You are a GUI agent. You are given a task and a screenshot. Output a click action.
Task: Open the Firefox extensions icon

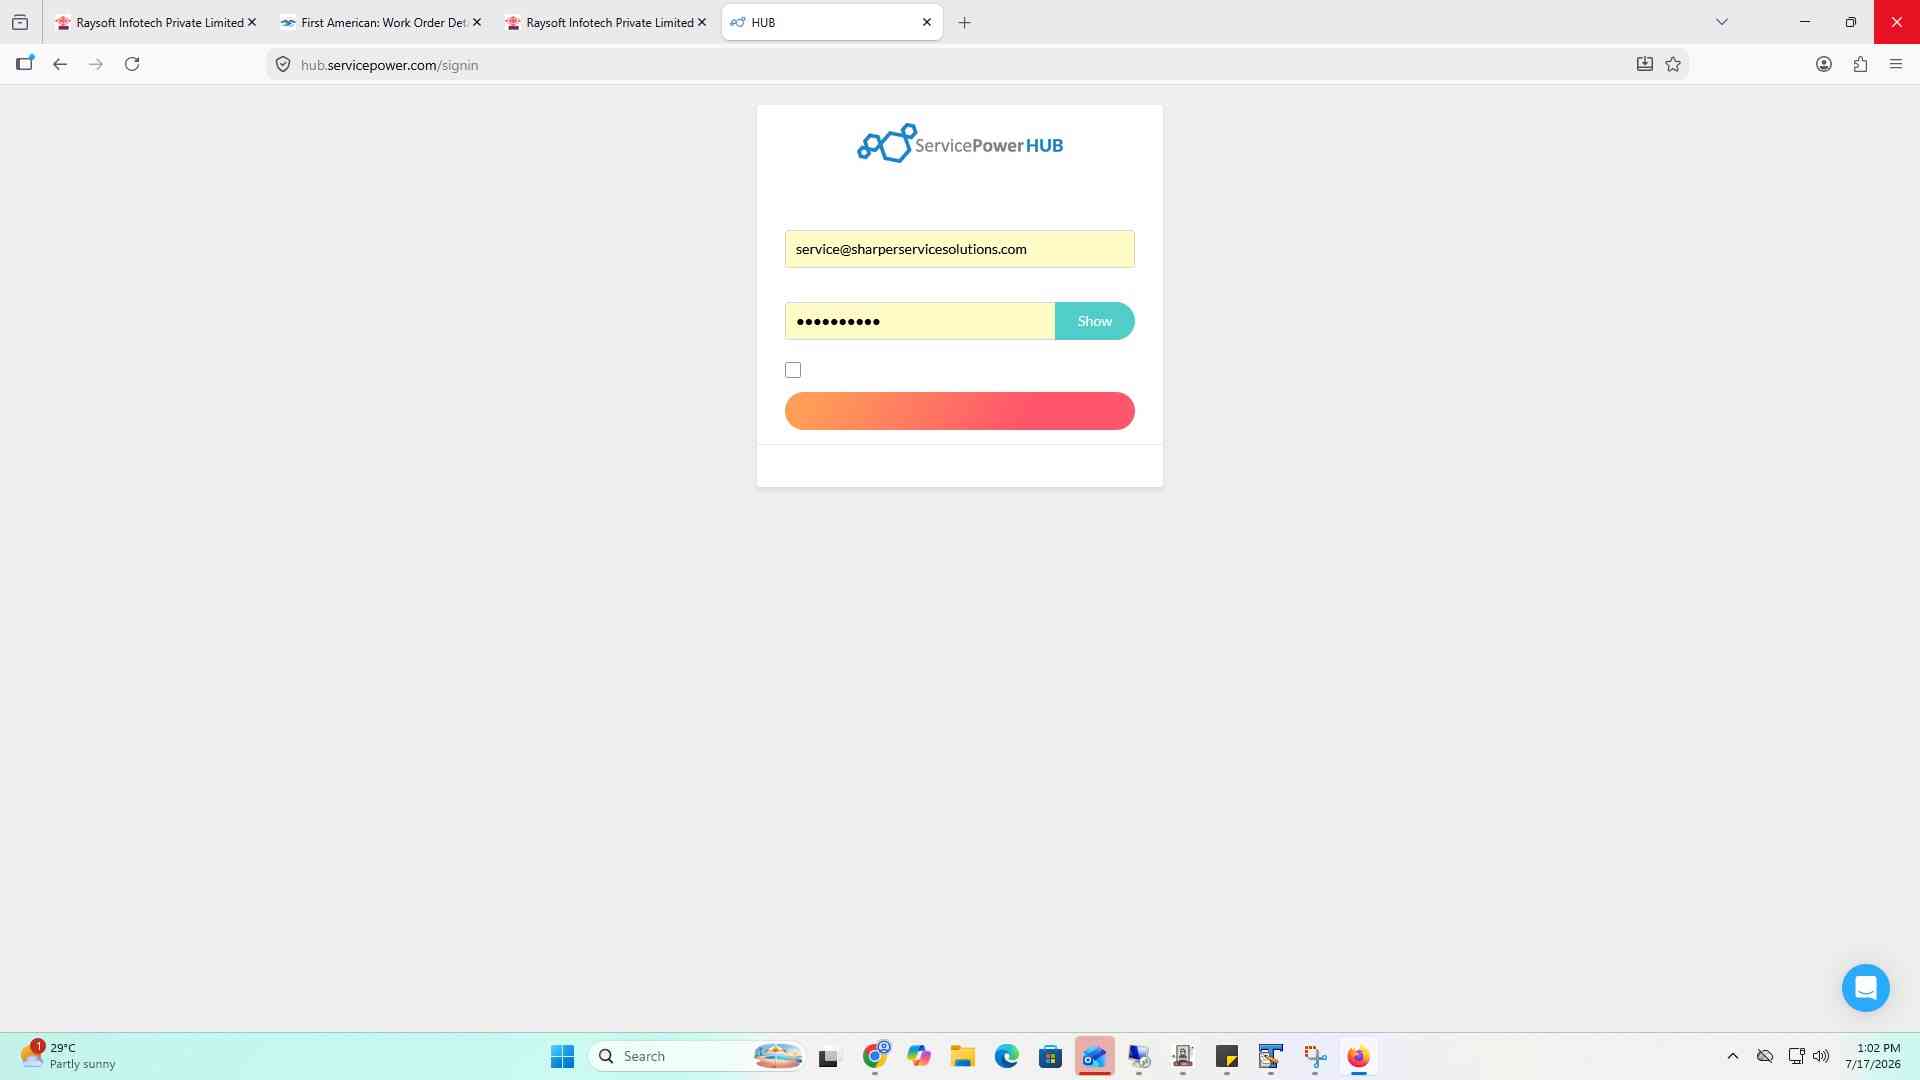pyautogui.click(x=1860, y=64)
